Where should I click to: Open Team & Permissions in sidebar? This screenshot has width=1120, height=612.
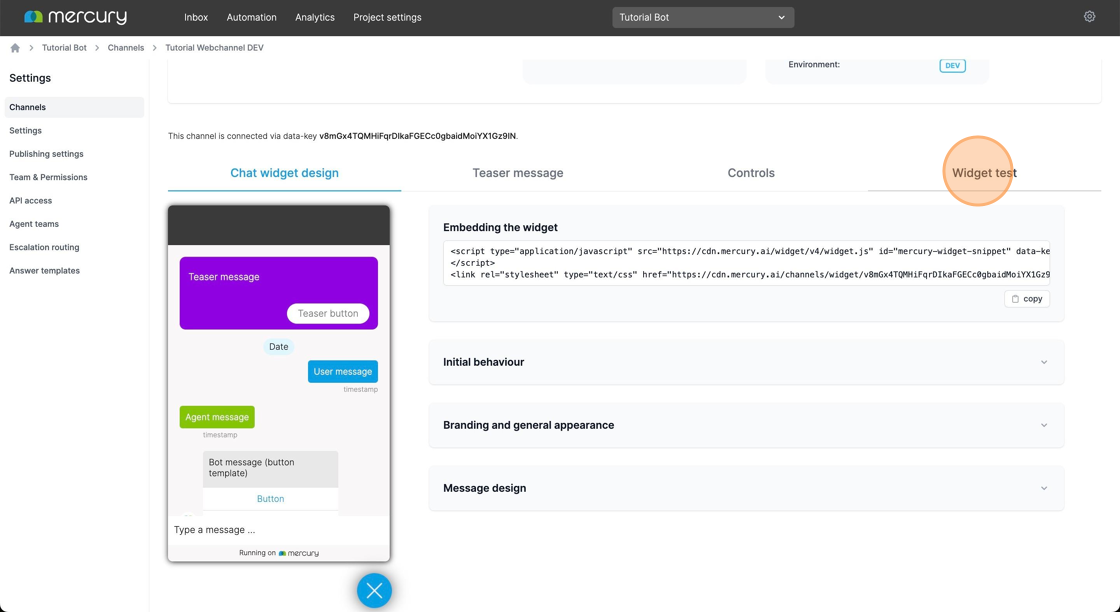49,177
